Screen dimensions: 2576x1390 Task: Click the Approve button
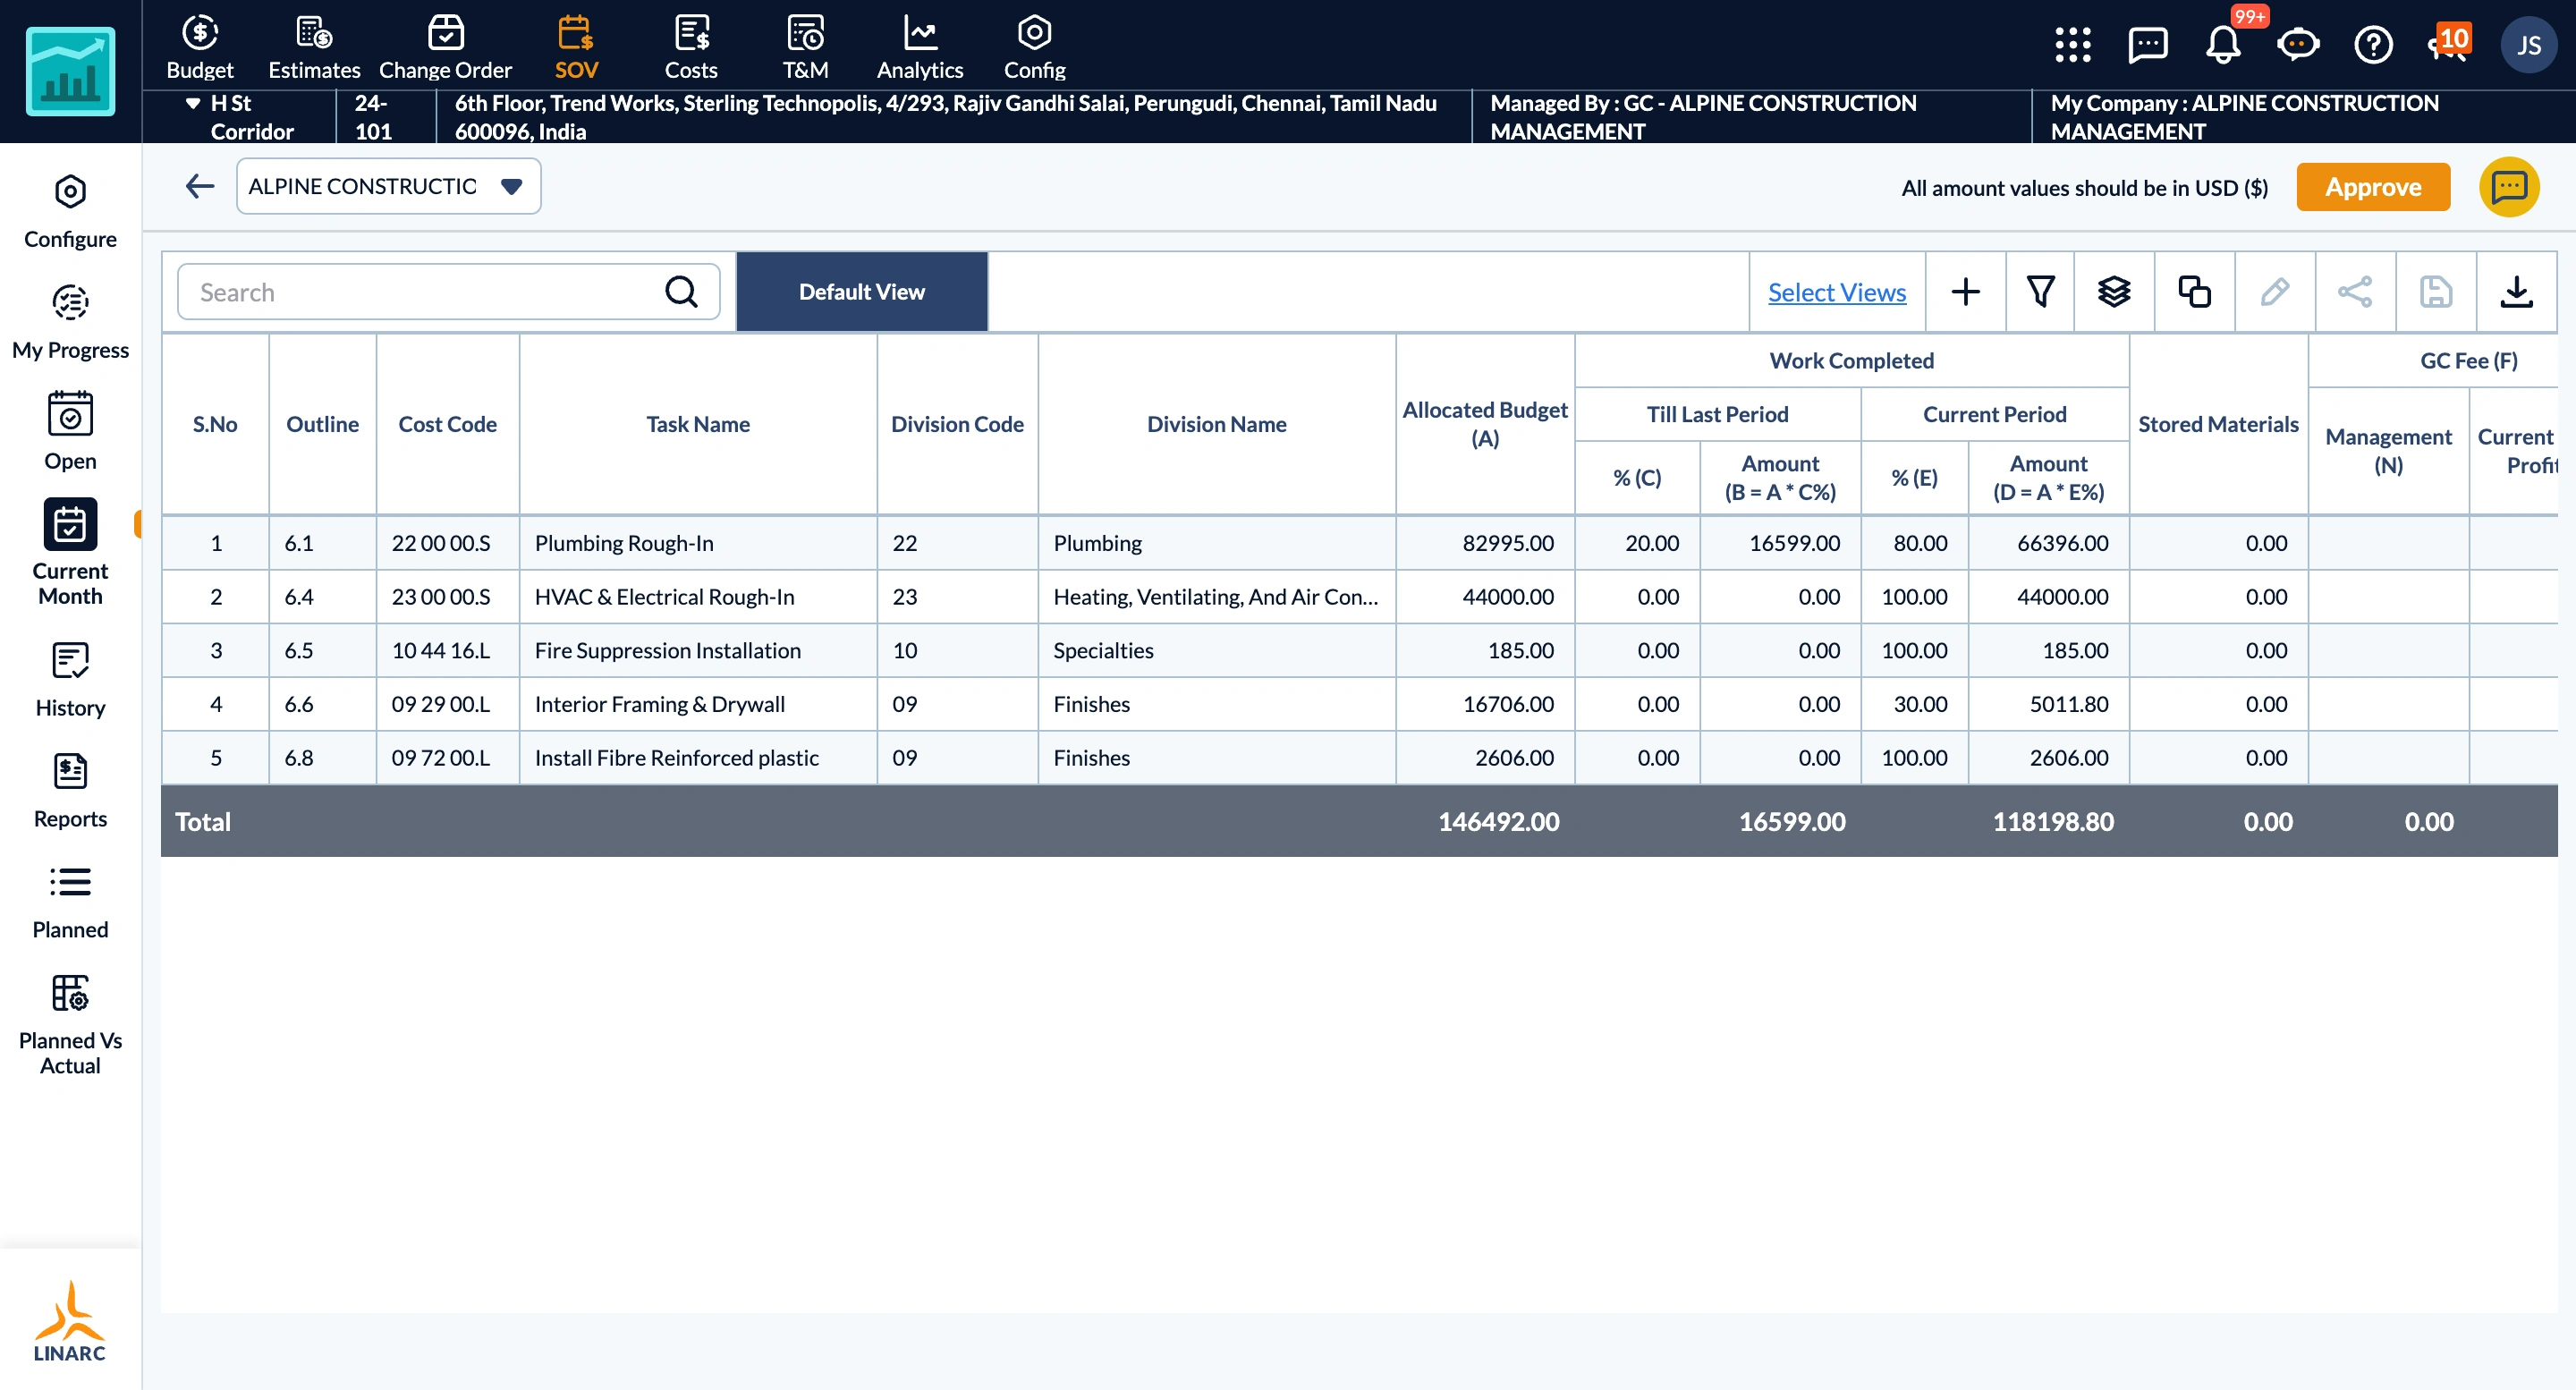(x=2372, y=187)
